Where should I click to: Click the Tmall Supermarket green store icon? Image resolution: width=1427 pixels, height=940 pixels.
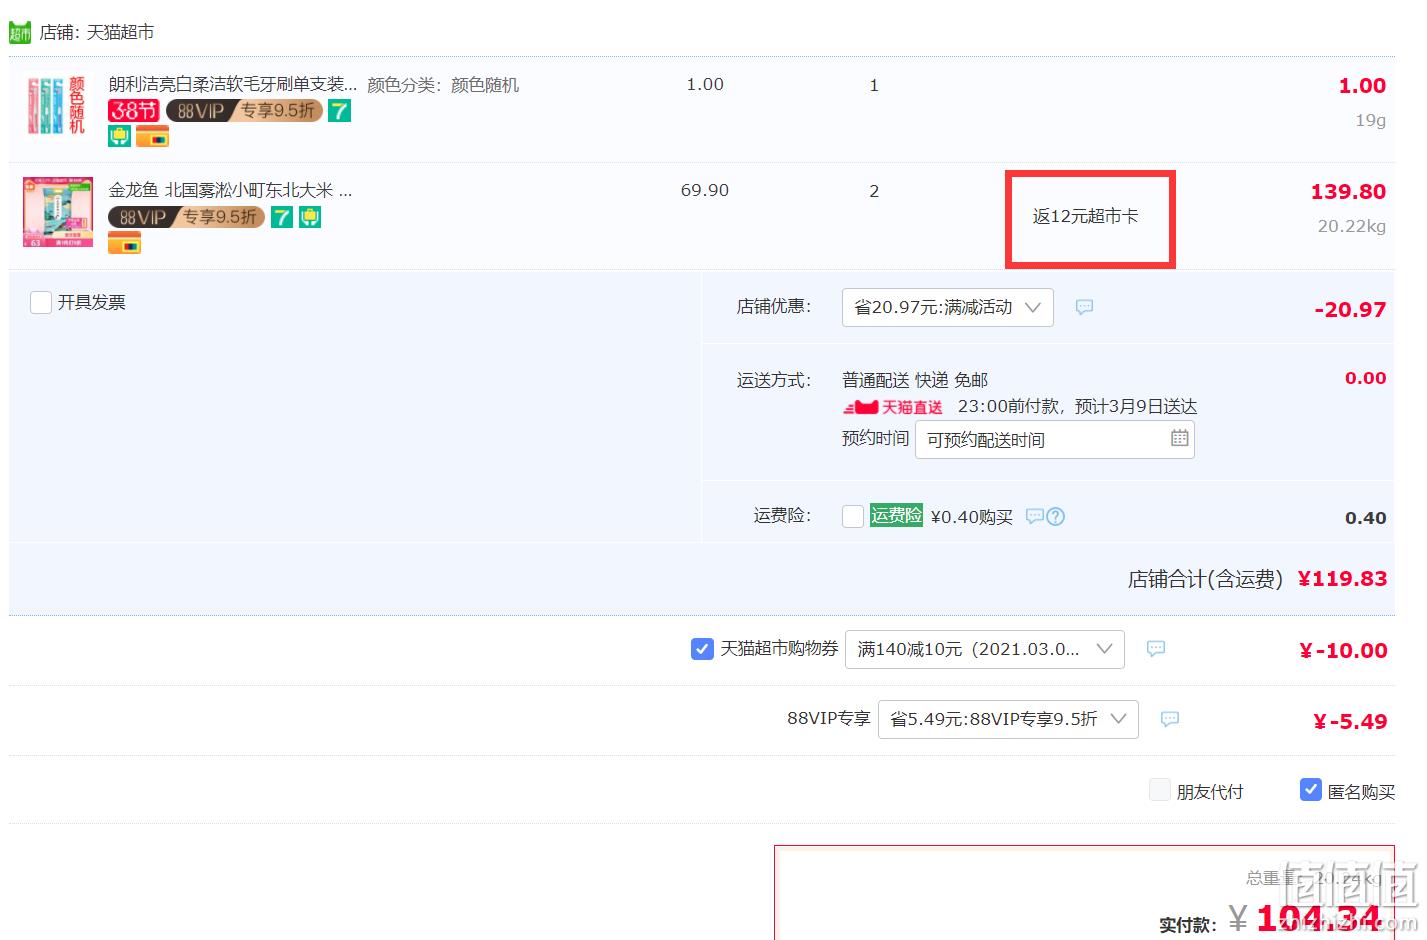point(20,32)
